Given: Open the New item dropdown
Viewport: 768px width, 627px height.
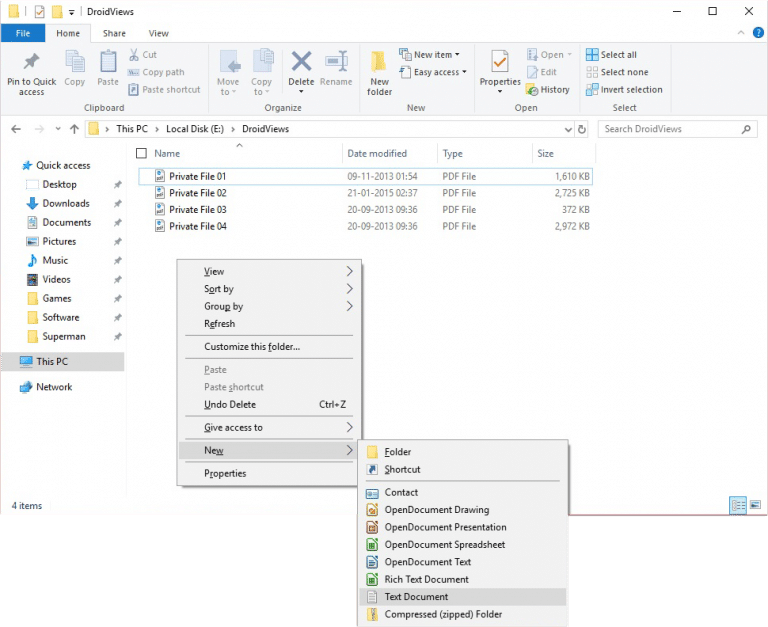Looking at the screenshot, I should tap(430, 54).
